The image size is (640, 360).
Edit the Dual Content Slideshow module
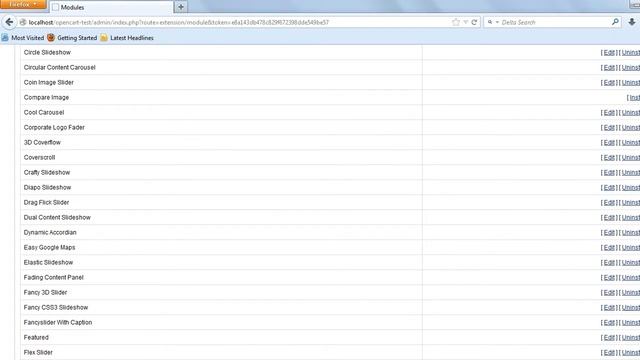pos(609,218)
